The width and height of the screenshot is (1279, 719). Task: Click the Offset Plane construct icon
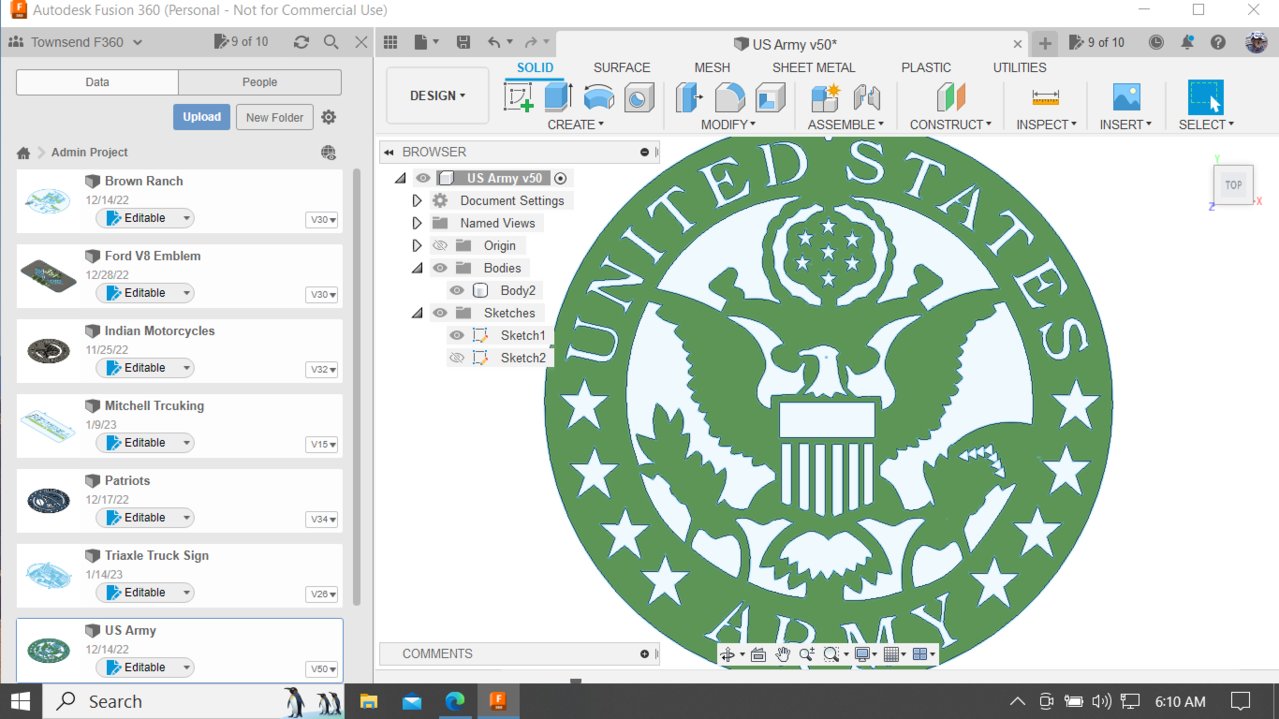(x=950, y=97)
